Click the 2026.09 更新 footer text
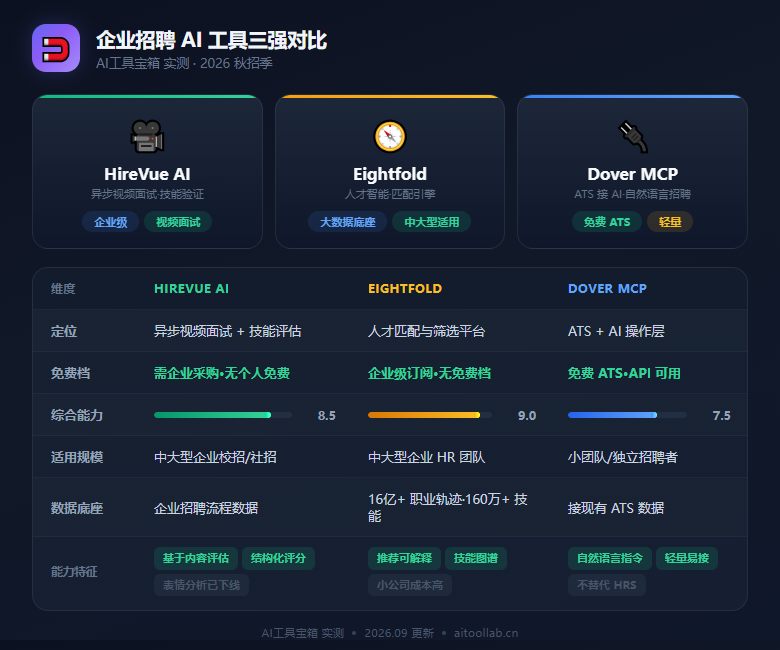 [x=399, y=633]
